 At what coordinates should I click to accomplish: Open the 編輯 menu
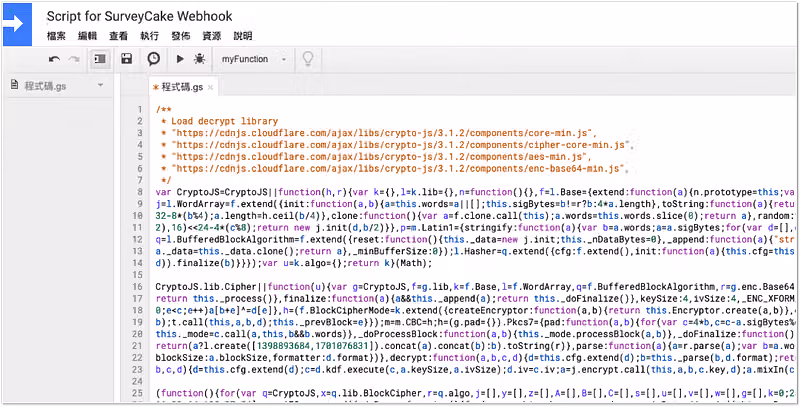(87, 36)
